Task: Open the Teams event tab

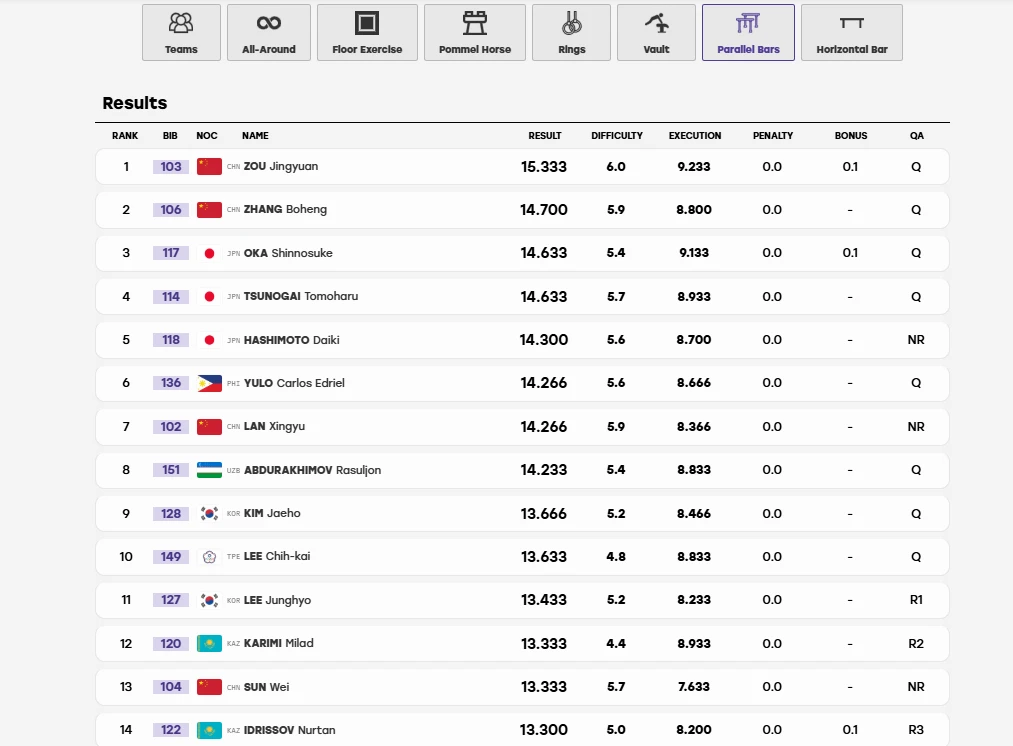Action: coord(181,33)
